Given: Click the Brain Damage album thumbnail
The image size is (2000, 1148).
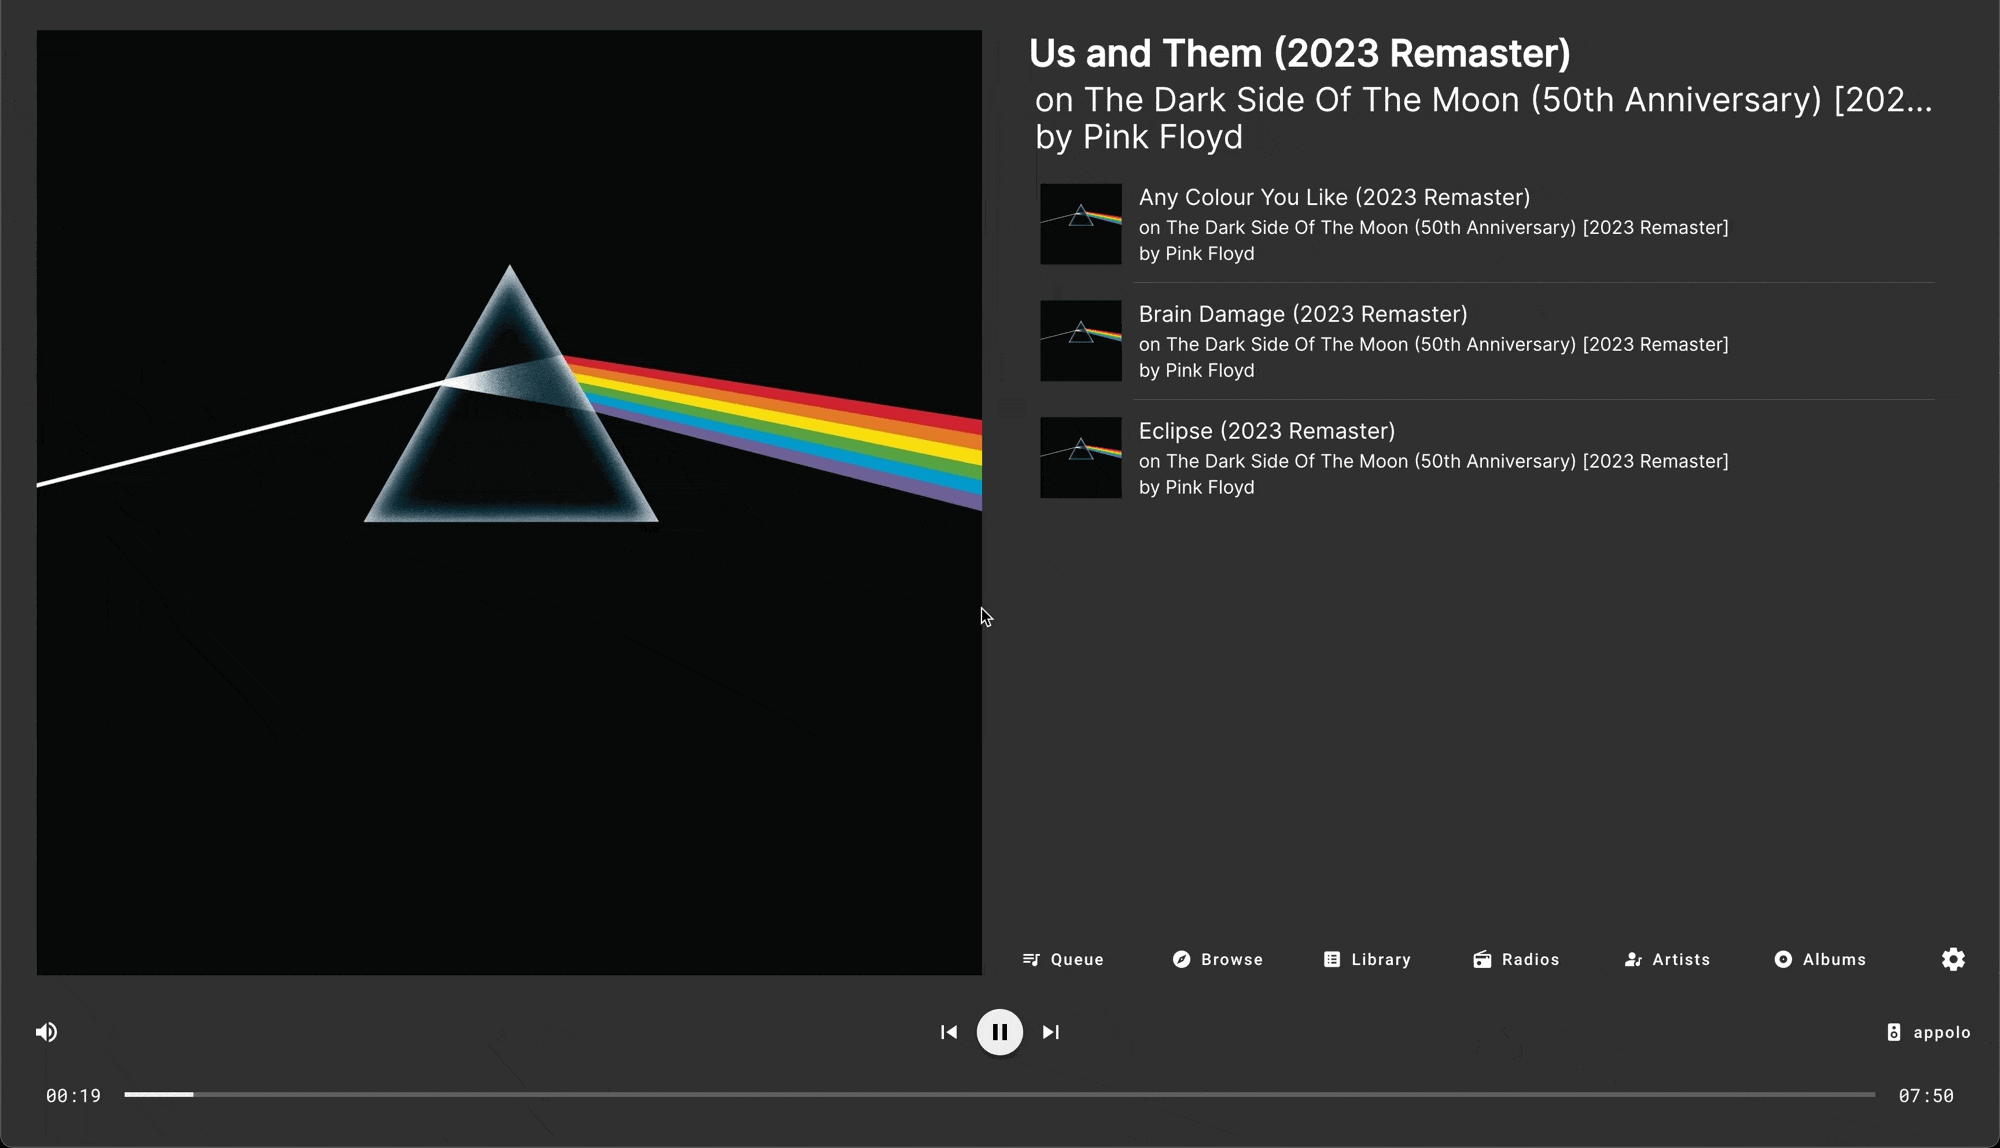Looking at the screenshot, I should [x=1080, y=341].
